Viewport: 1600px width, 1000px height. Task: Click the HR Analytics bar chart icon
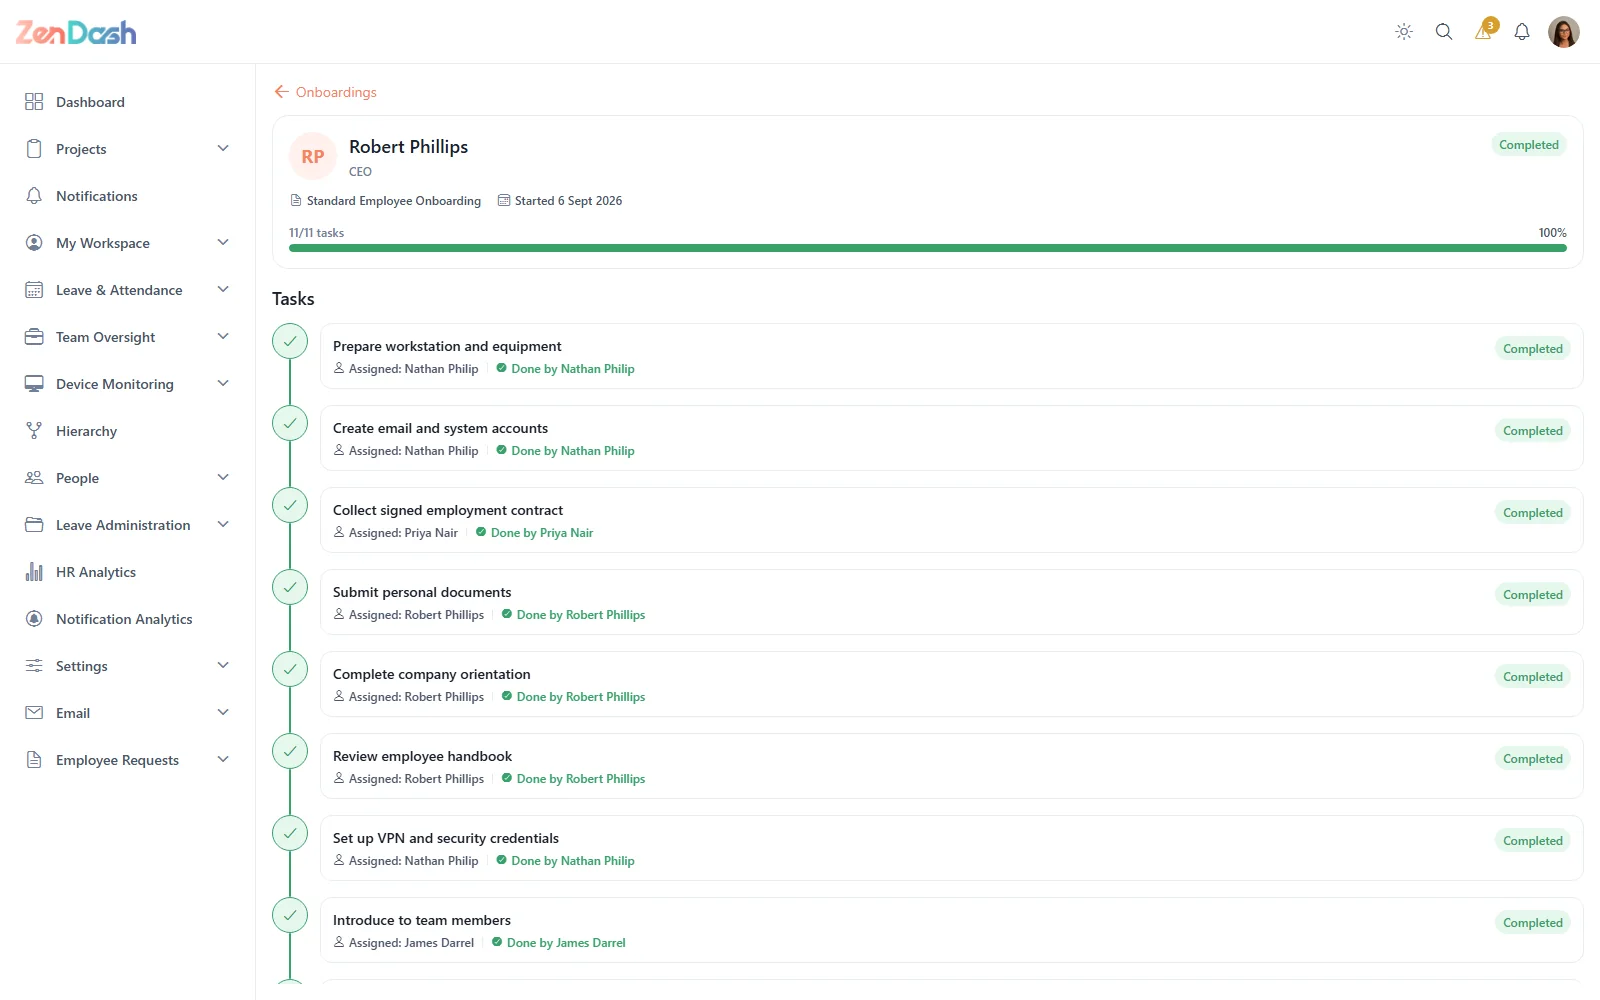[34, 572]
